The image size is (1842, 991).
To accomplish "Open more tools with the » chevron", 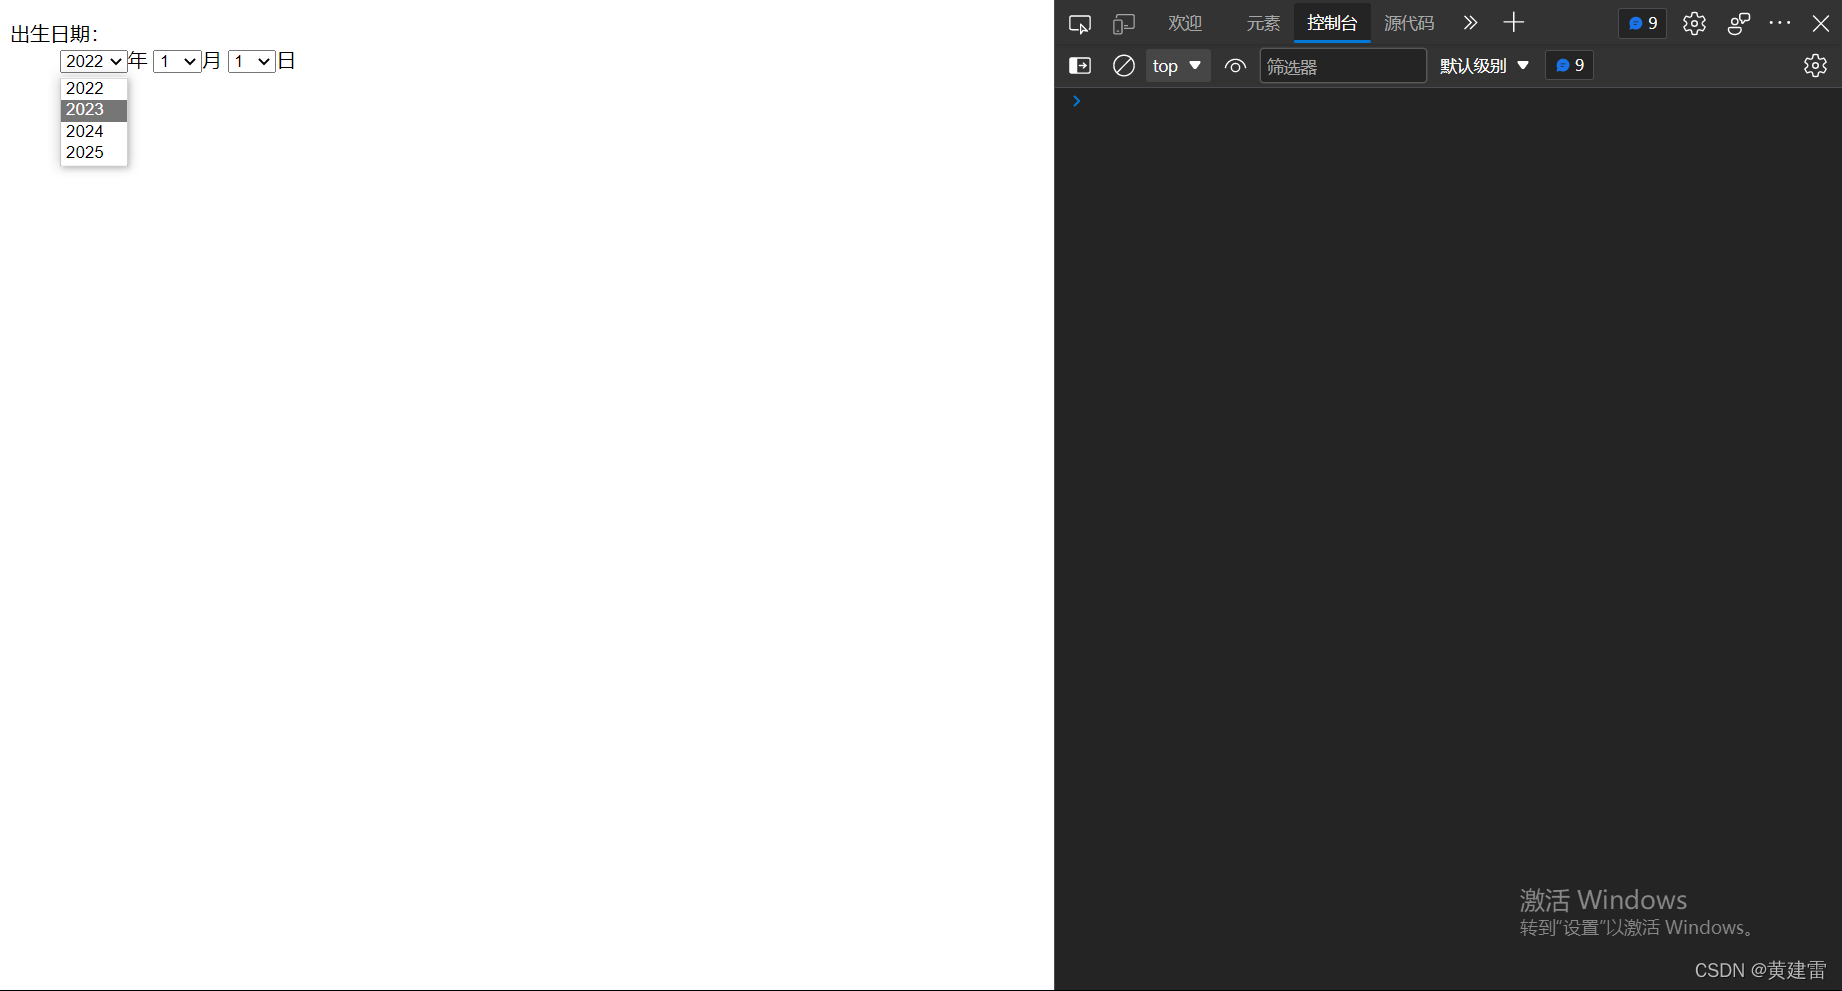I will (1469, 23).
